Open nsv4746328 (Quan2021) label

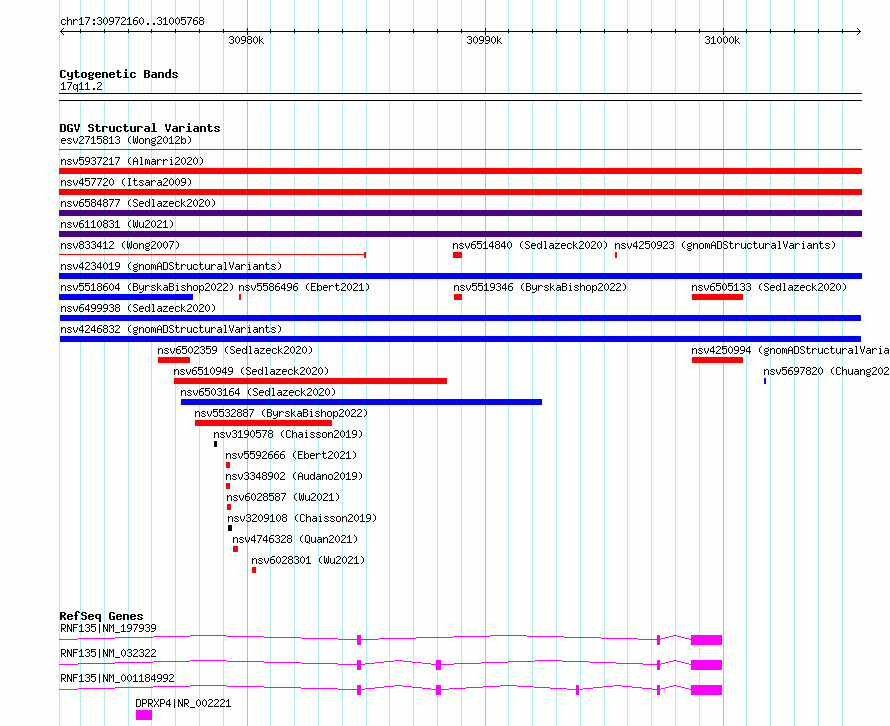[x=295, y=539]
